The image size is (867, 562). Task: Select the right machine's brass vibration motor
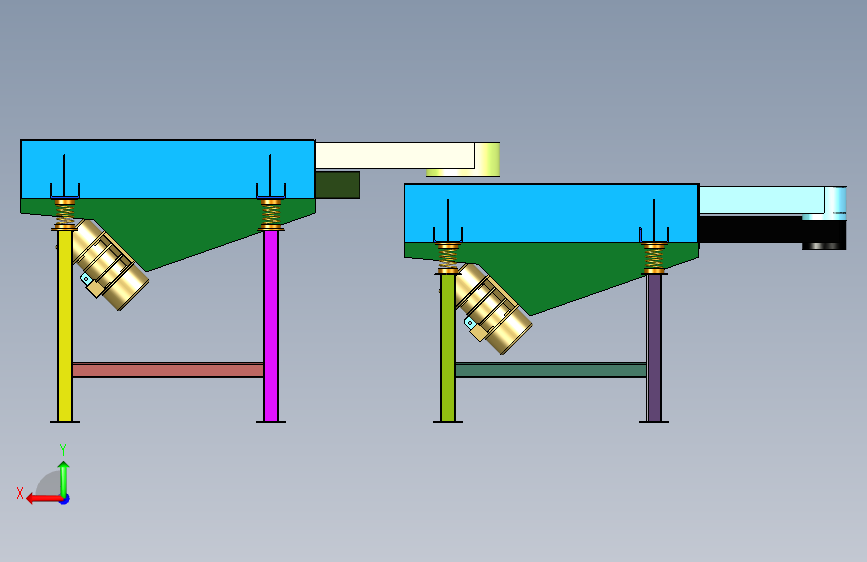pyautogui.click(x=493, y=309)
